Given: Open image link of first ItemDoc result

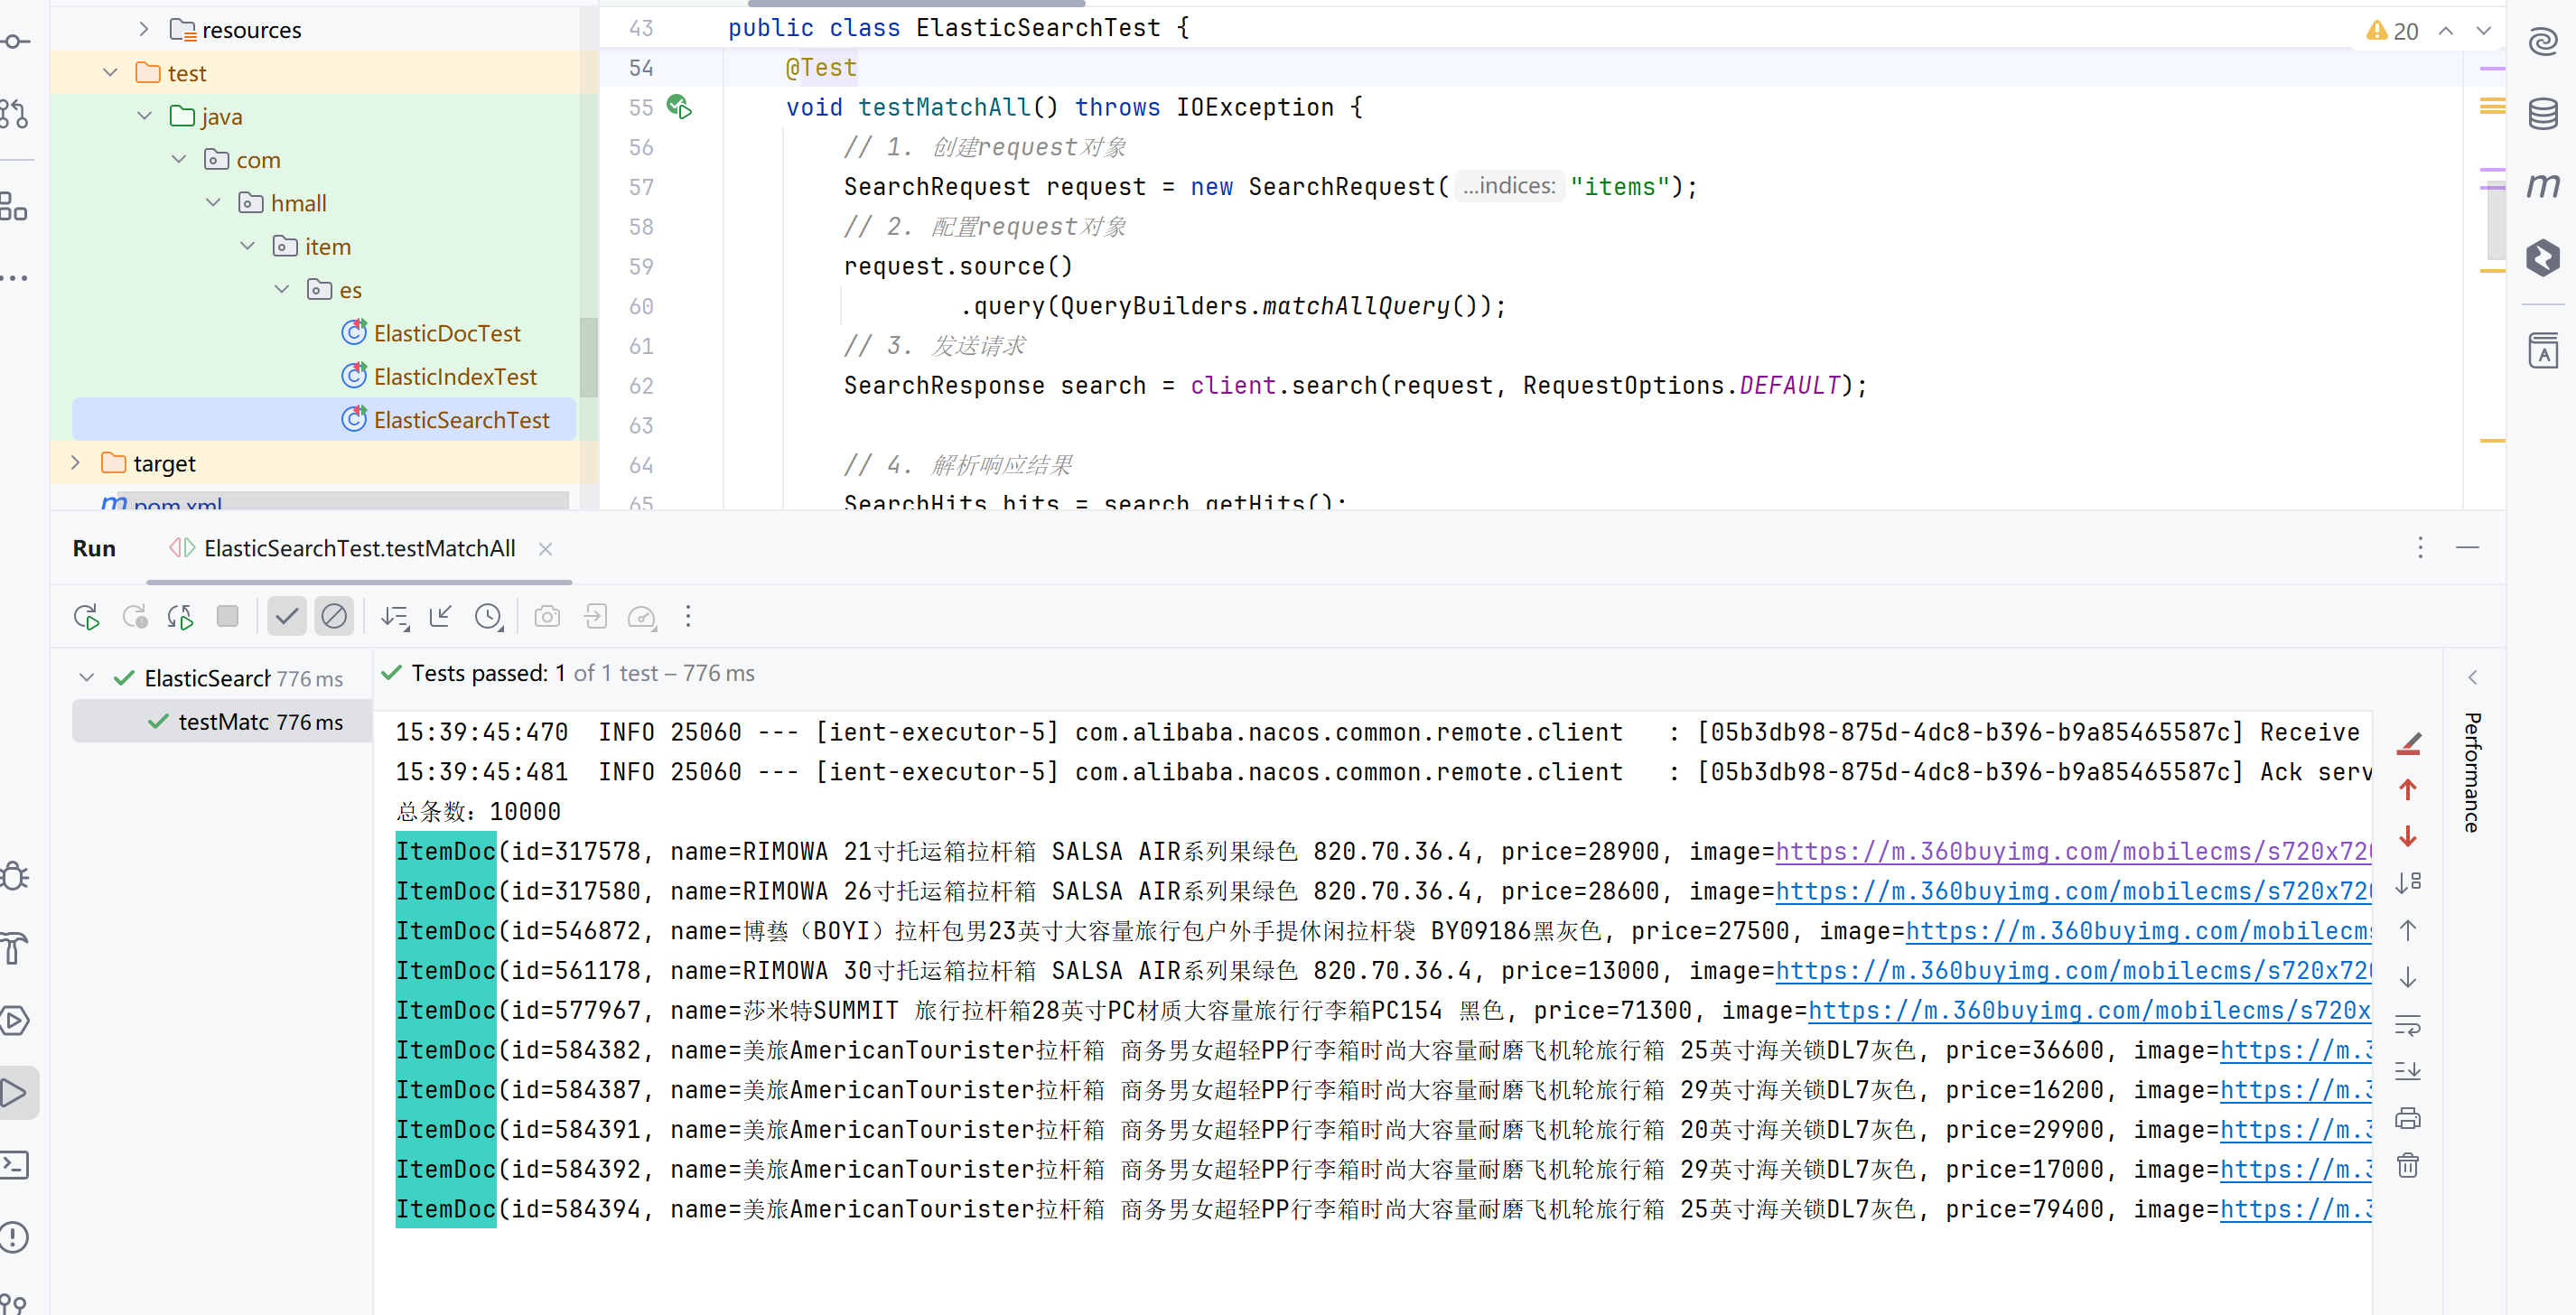Looking at the screenshot, I should 2072,851.
